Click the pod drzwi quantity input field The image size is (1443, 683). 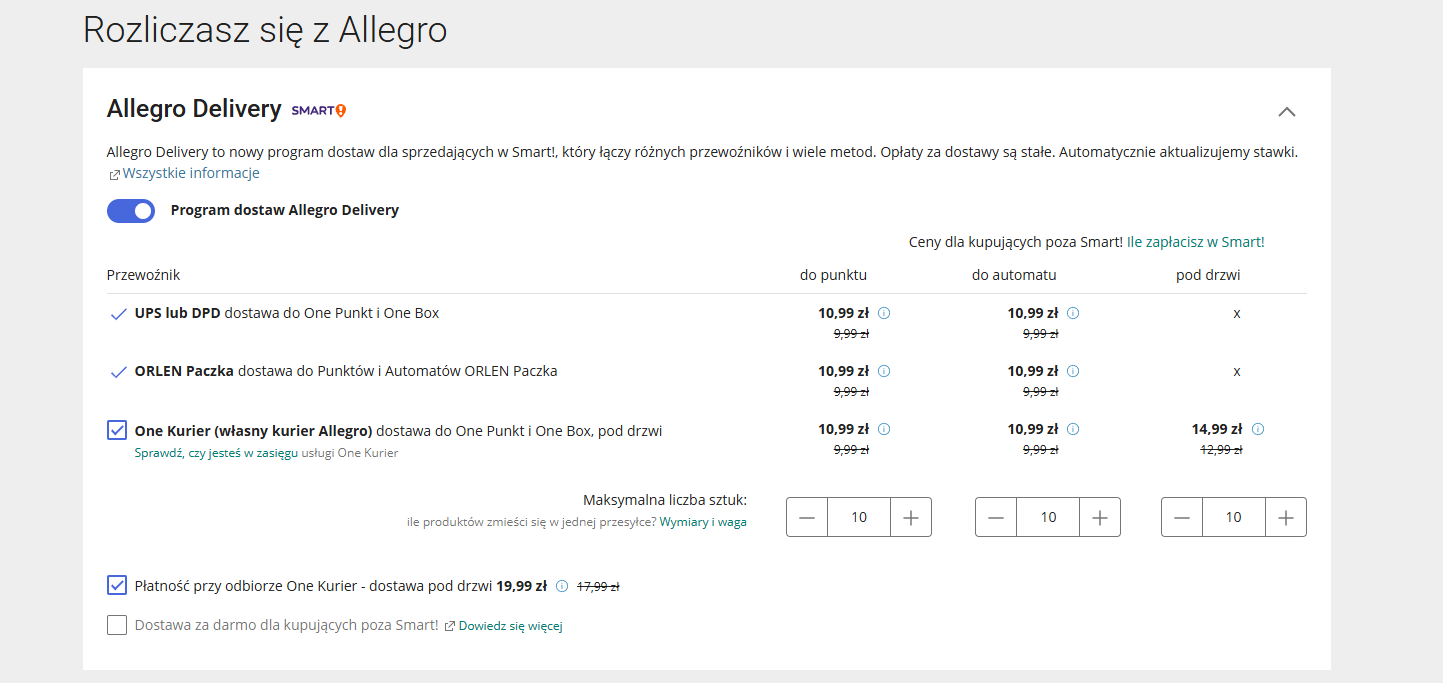tap(1233, 517)
